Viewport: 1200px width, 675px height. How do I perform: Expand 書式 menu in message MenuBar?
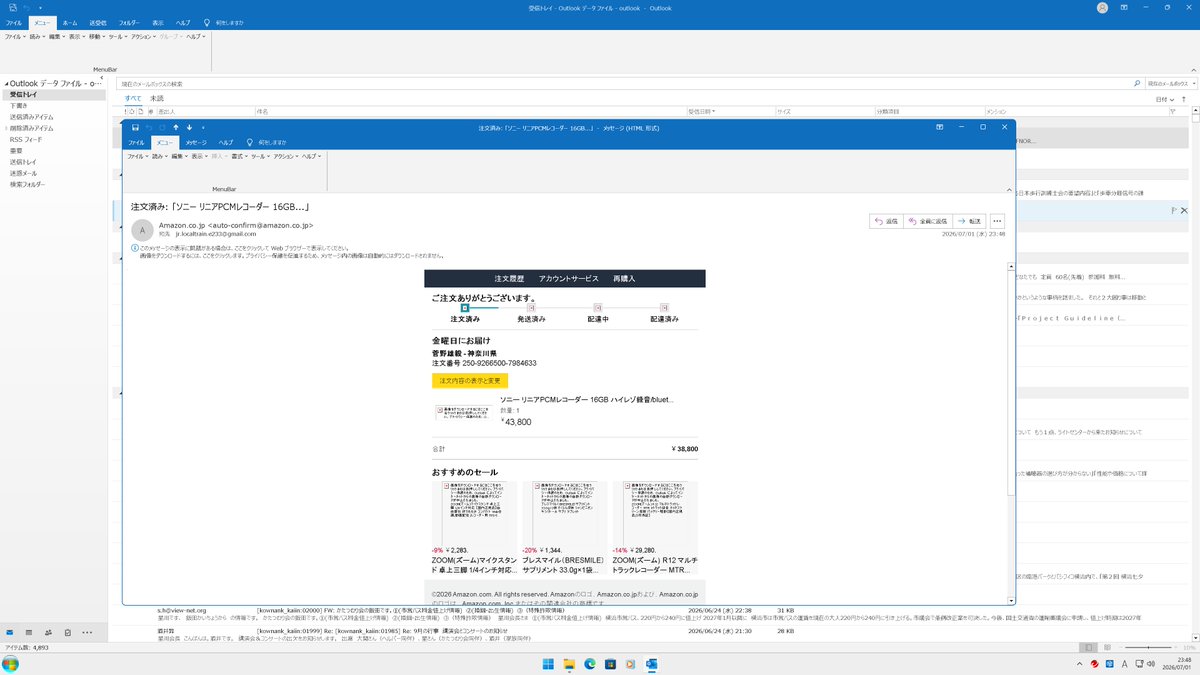(x=239, y=156)
